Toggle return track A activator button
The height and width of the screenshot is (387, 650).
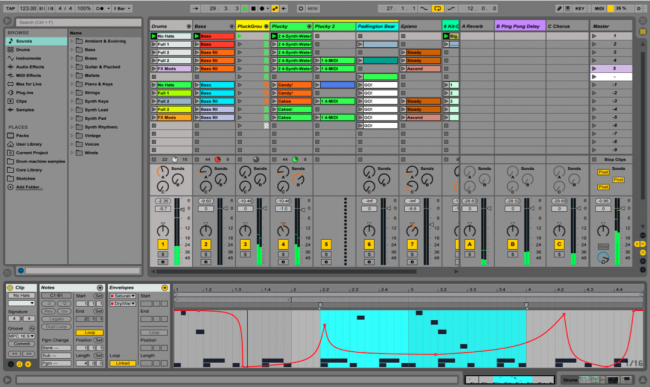(470, 244)
